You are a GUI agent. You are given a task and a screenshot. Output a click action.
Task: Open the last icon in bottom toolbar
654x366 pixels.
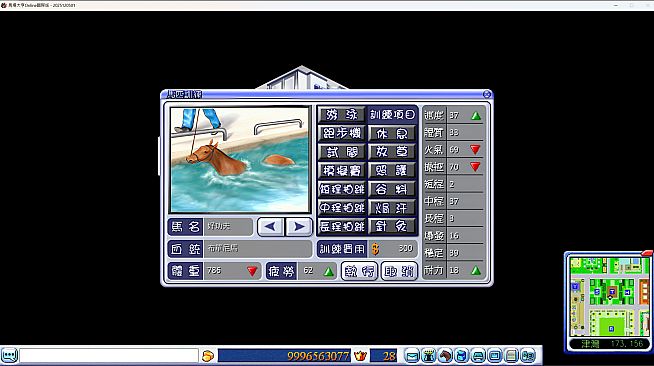528,356
